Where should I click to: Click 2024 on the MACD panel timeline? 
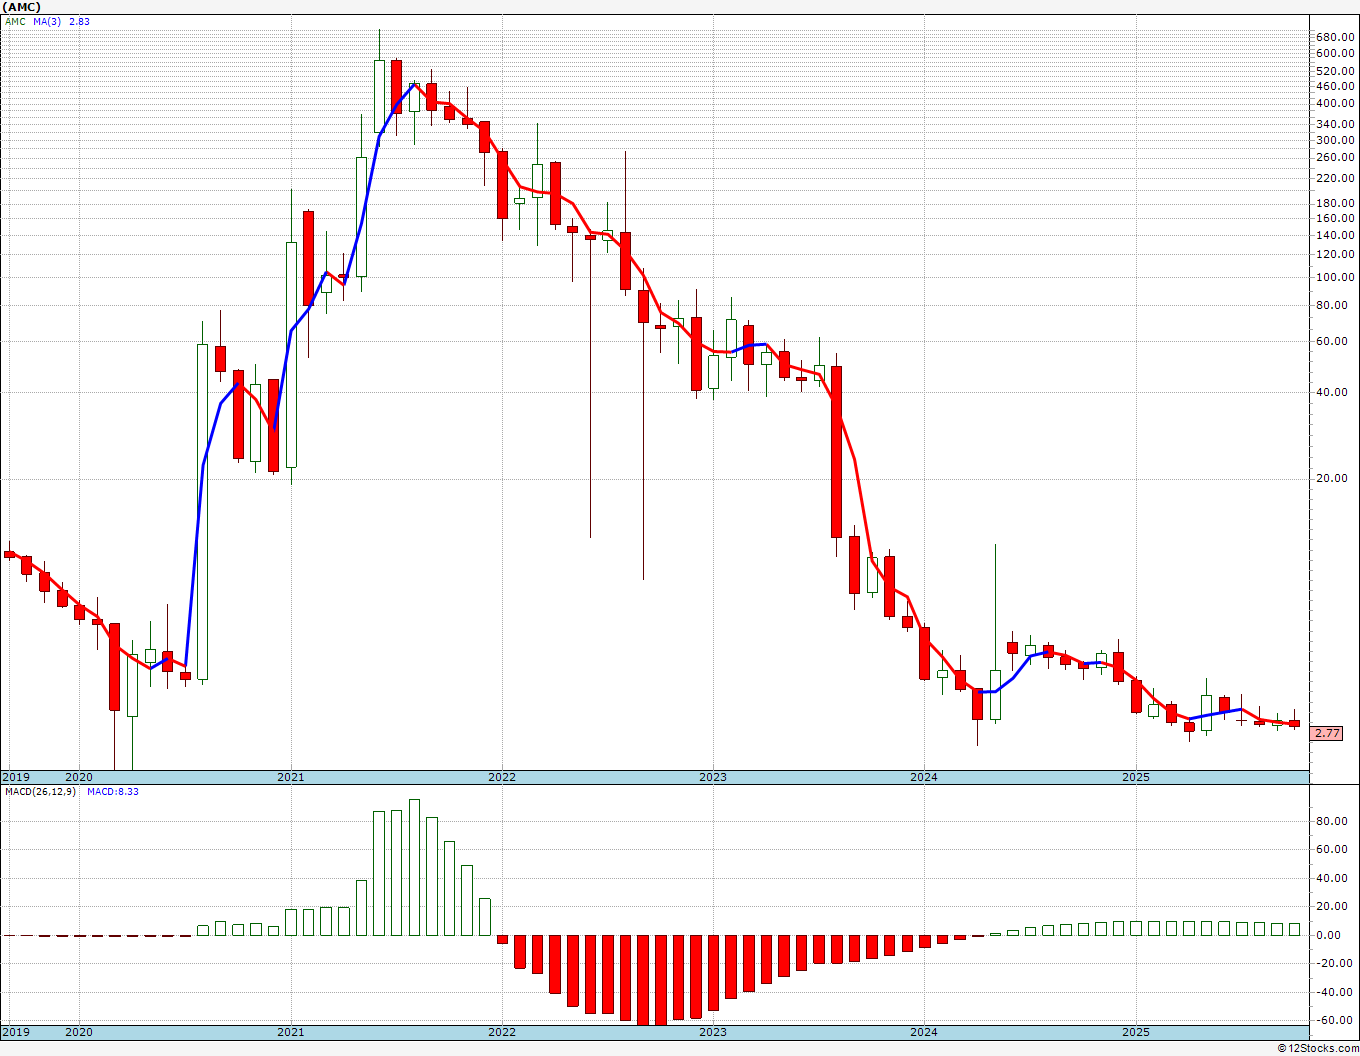coord(923,1032)
